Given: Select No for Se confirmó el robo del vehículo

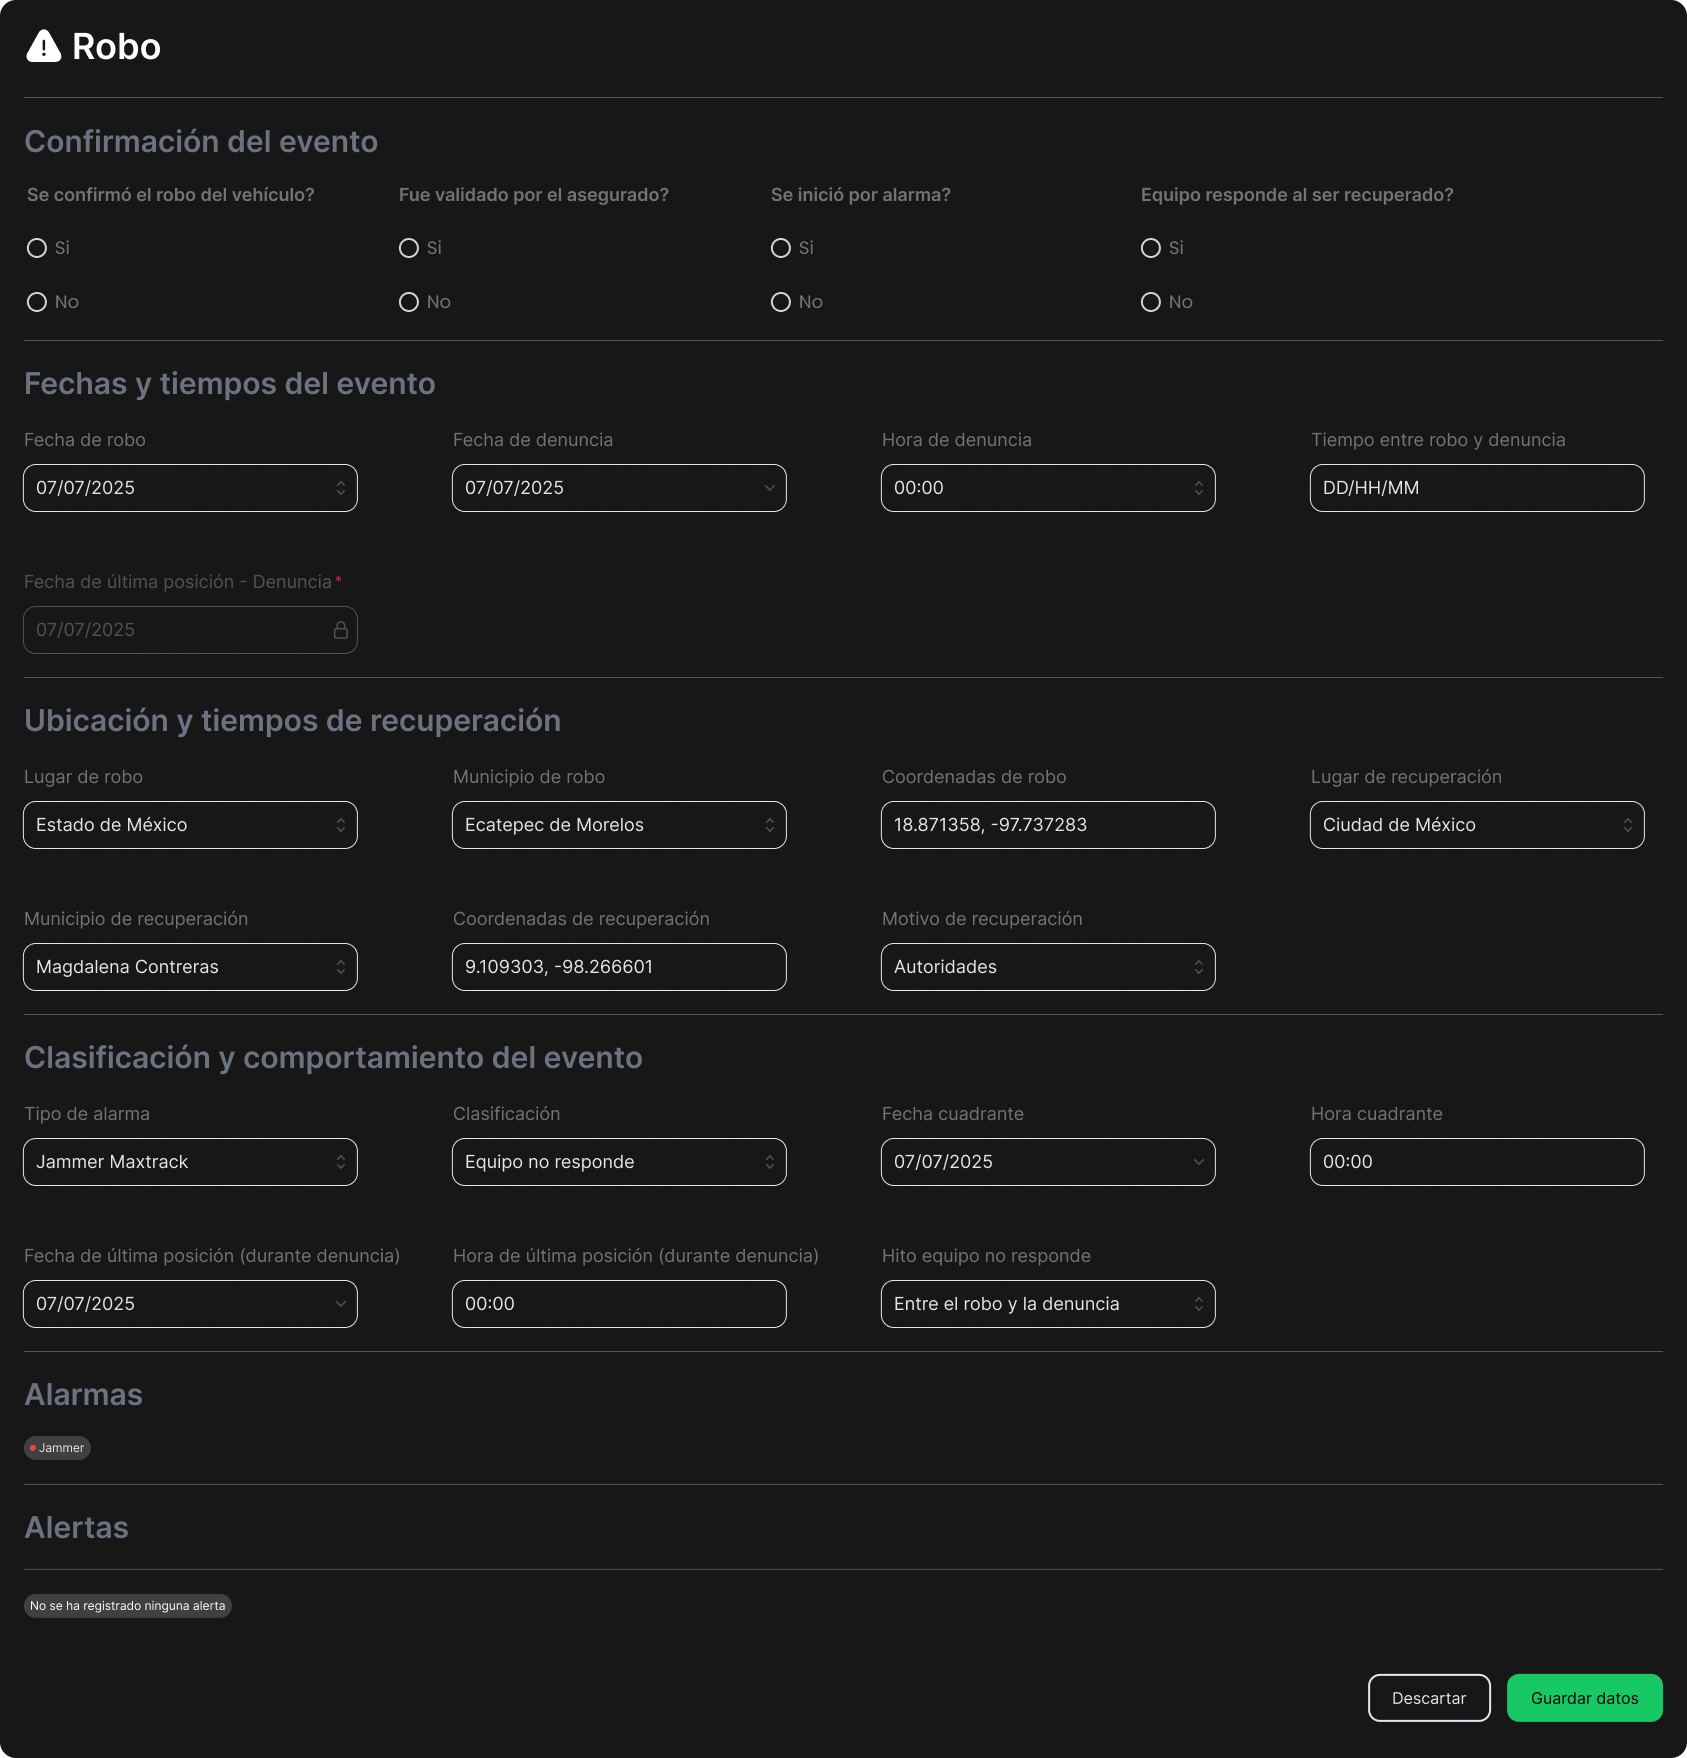Looking at the screenshot, I should [37, 302].
